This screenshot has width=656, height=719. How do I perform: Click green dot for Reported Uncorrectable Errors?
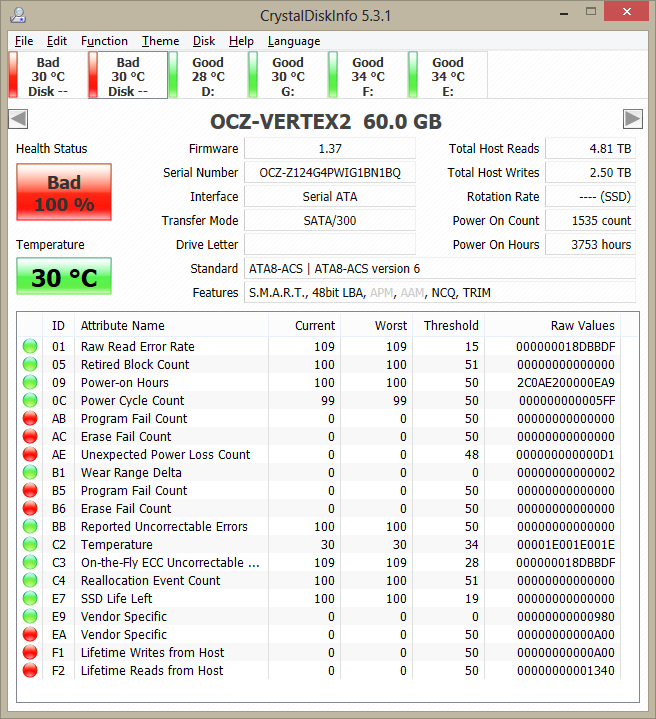point(30,526)
